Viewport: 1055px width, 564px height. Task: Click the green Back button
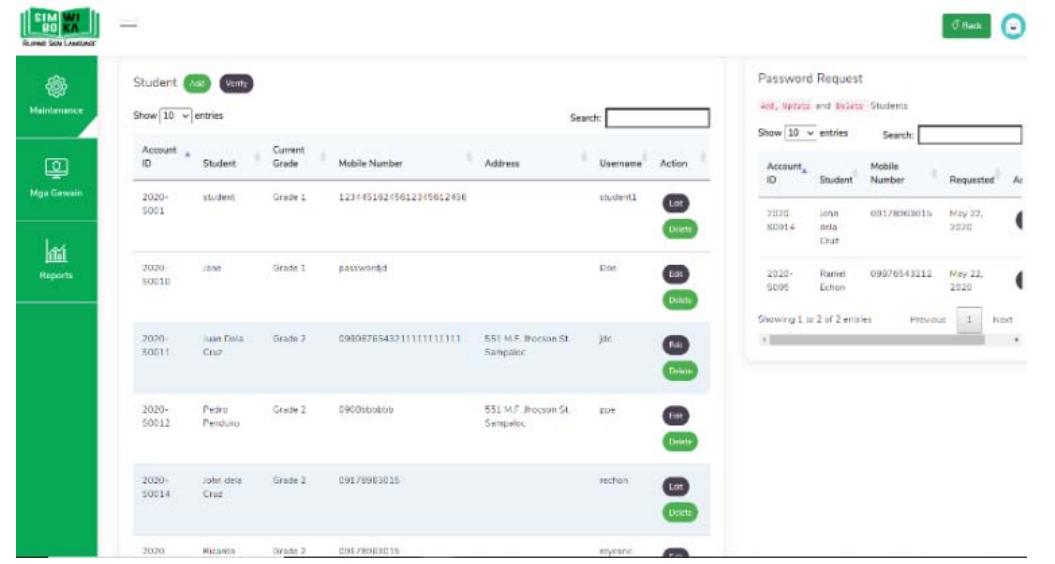click(x=966, y=26)
